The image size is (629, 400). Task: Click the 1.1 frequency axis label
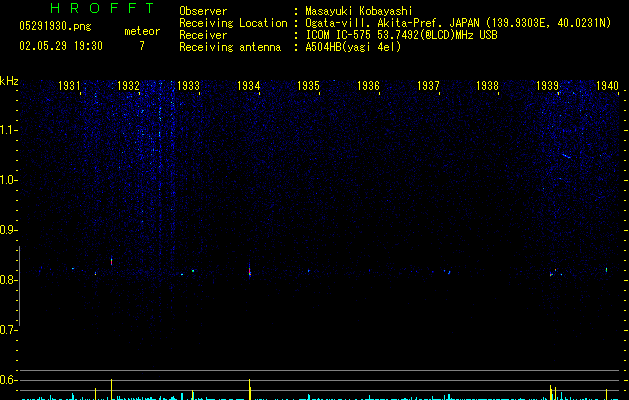(9, 130)
